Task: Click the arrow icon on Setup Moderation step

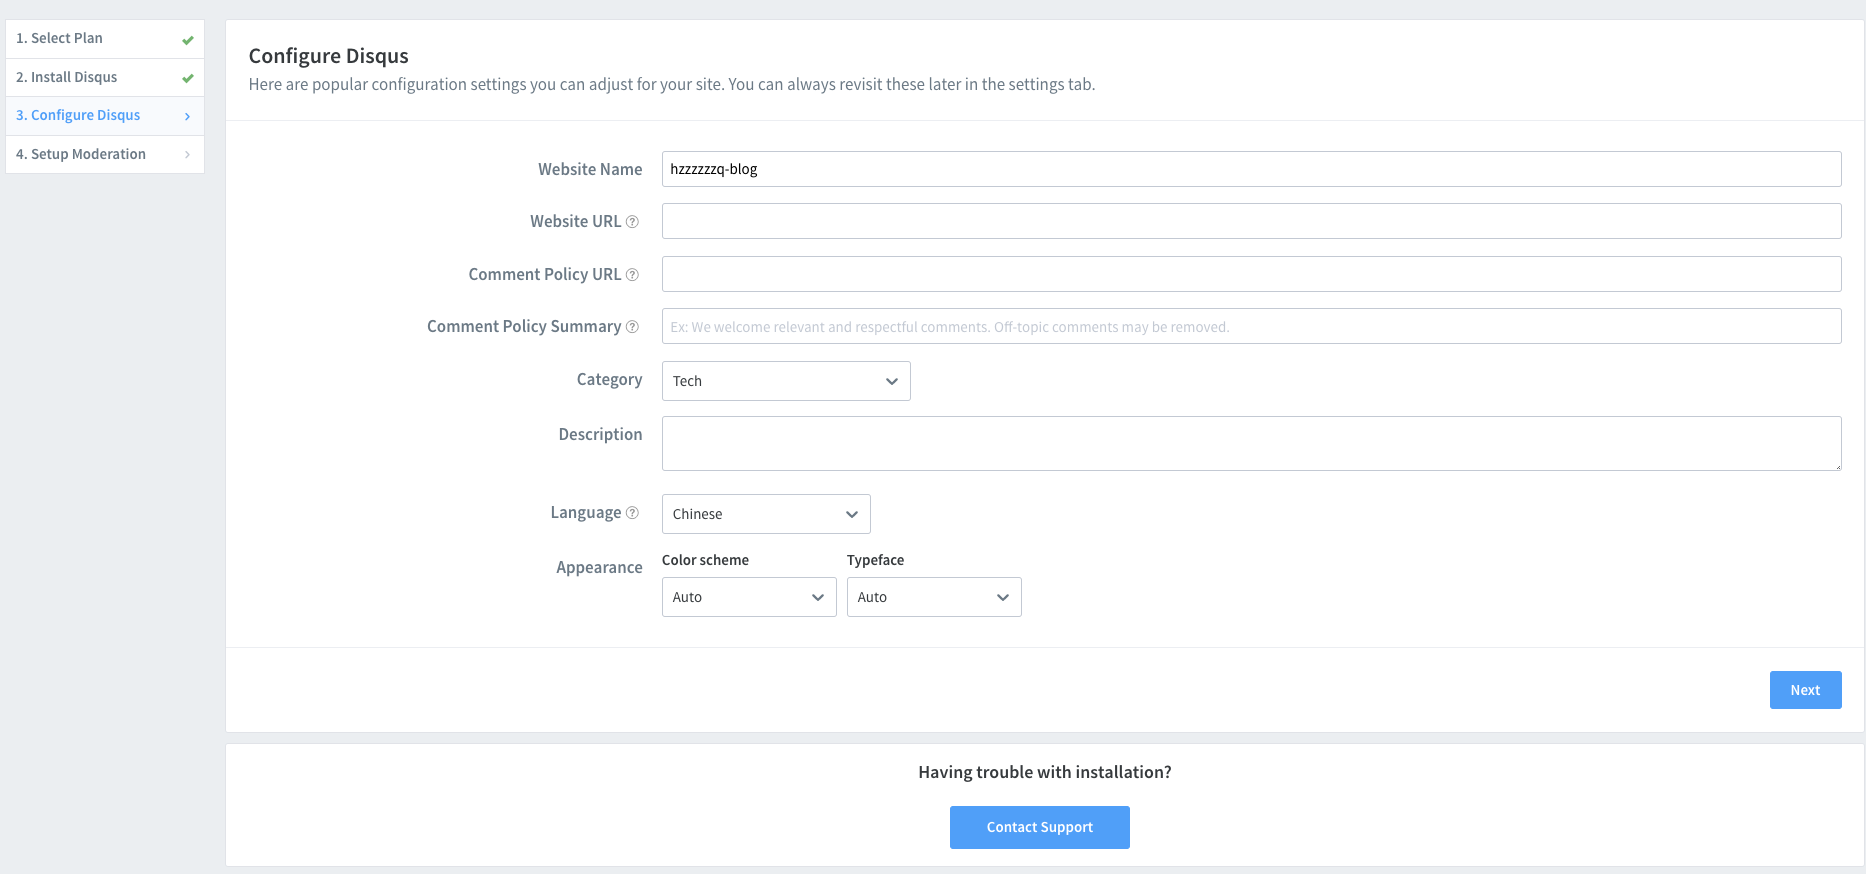Action: (x=187, y=154)
